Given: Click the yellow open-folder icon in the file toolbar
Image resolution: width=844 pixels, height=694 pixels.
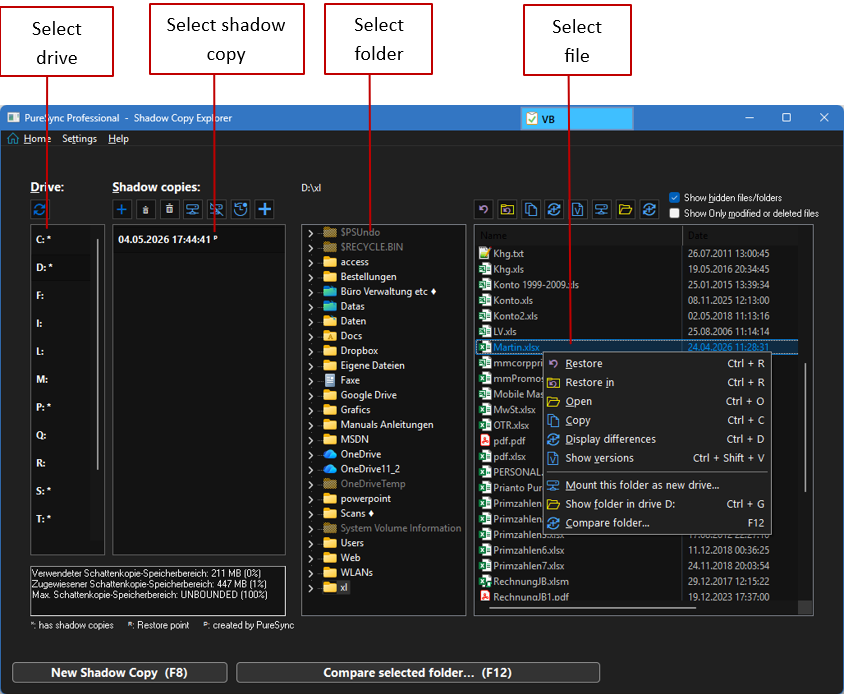Looking at the screenshot, I should click(625, 209).
